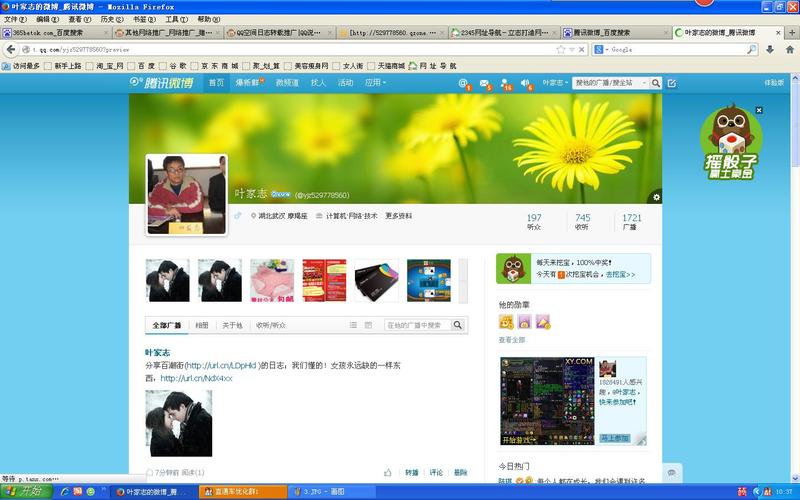Image resolution: width=800 pixels, height=500 pixels.
Task: Click the magnifier in broadcast search box
Action: [x=458, y=325]
